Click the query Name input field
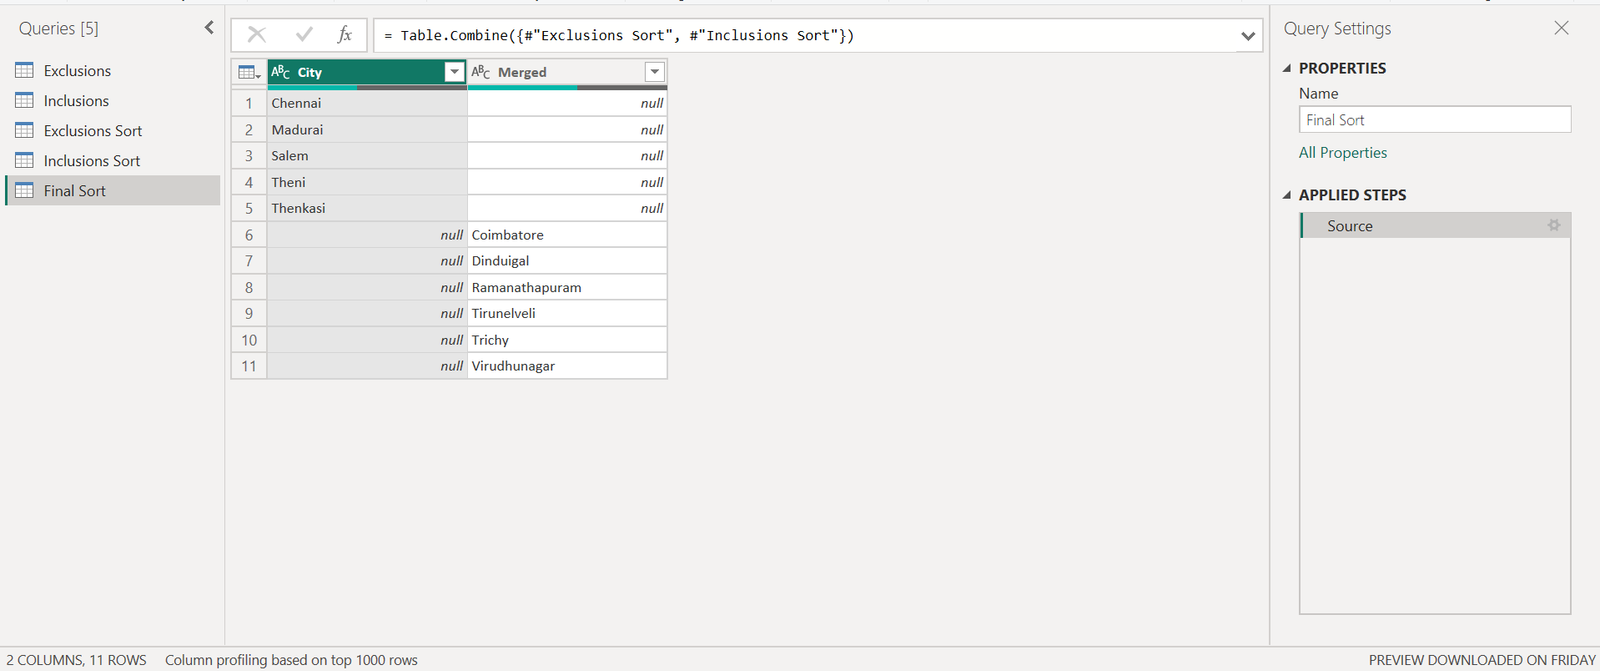Viewport: 1600px width, 671px height. tap(1435, 120)
